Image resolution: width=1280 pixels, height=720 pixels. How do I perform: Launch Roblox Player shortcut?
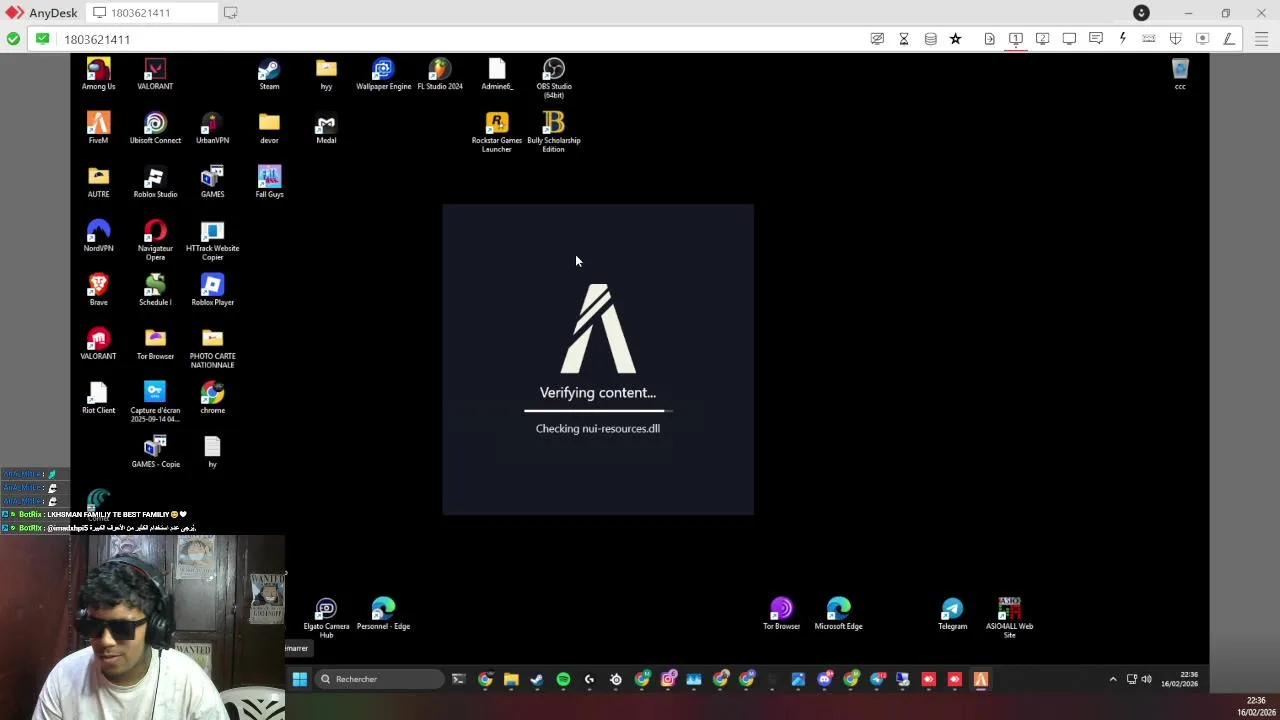[212, 291]
